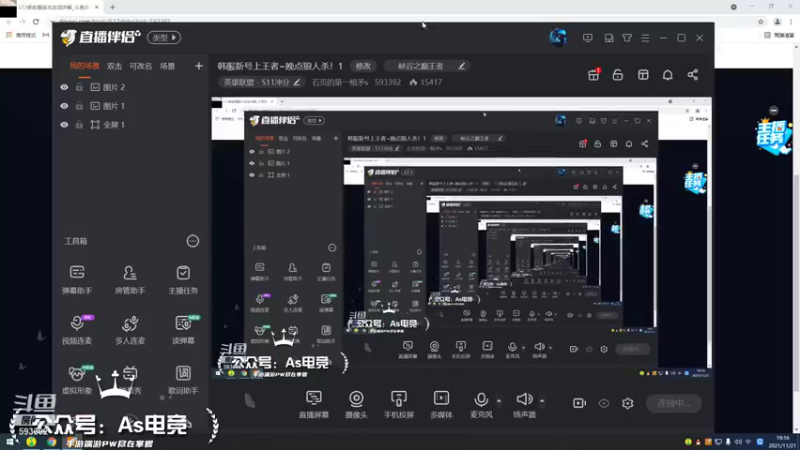Image resolution: width=800 pixels, height=450 pixels.
Task: Open the 虚拟形象 tool
Action: click(x=77, y=380)
